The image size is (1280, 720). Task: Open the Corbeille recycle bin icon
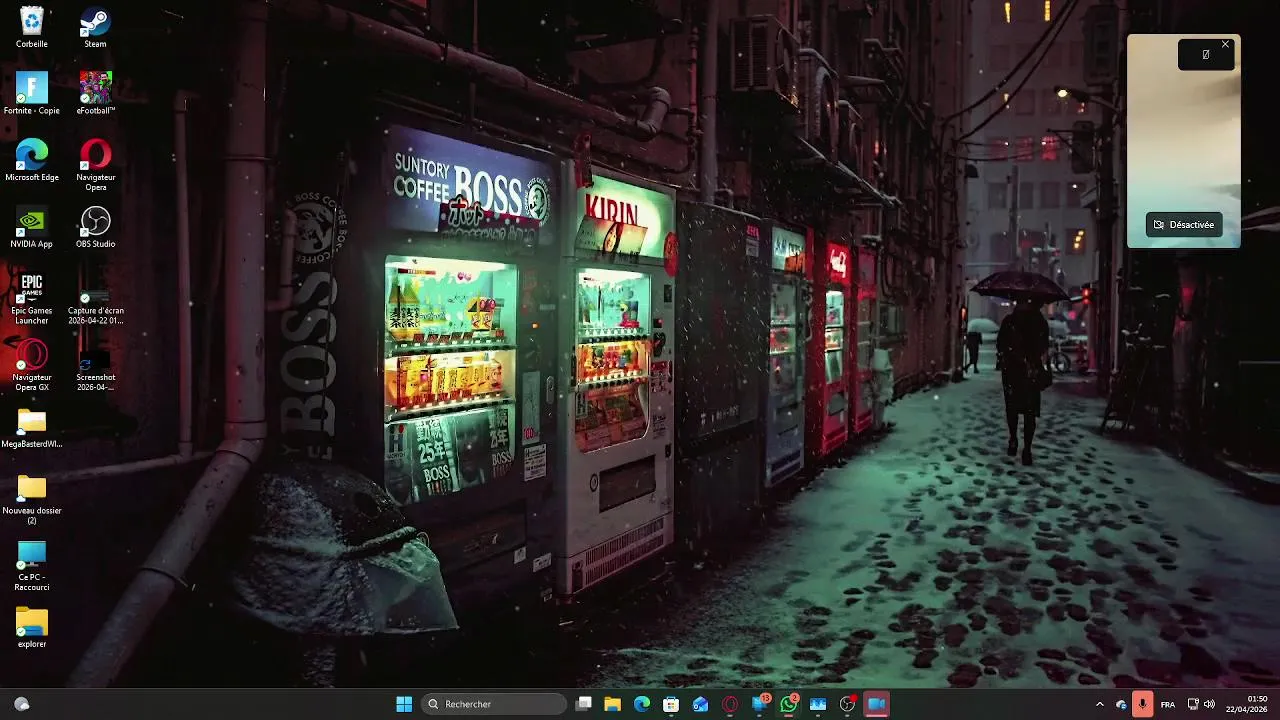(x=32, y=27)
